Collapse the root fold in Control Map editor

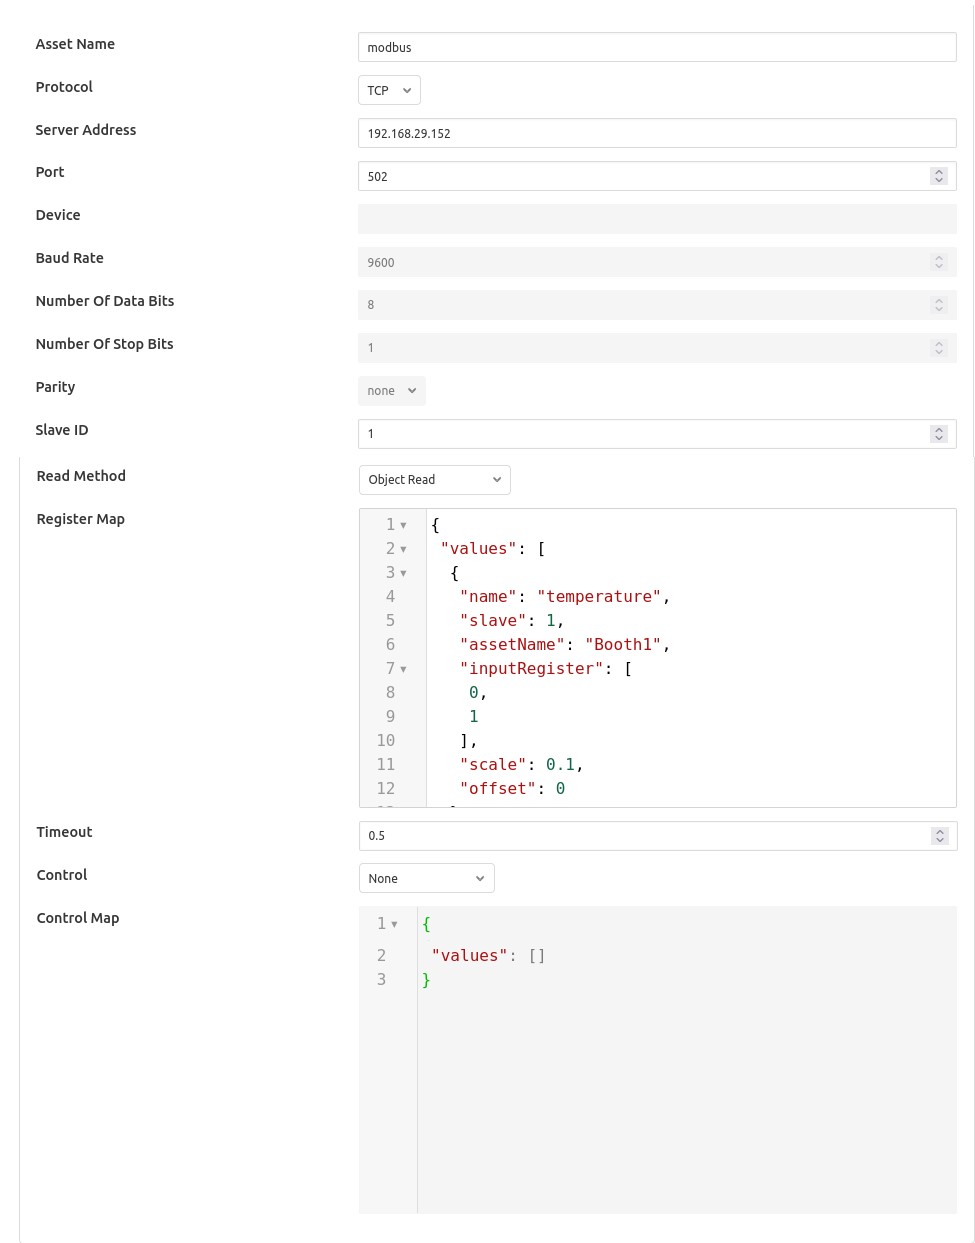point(394,924)
